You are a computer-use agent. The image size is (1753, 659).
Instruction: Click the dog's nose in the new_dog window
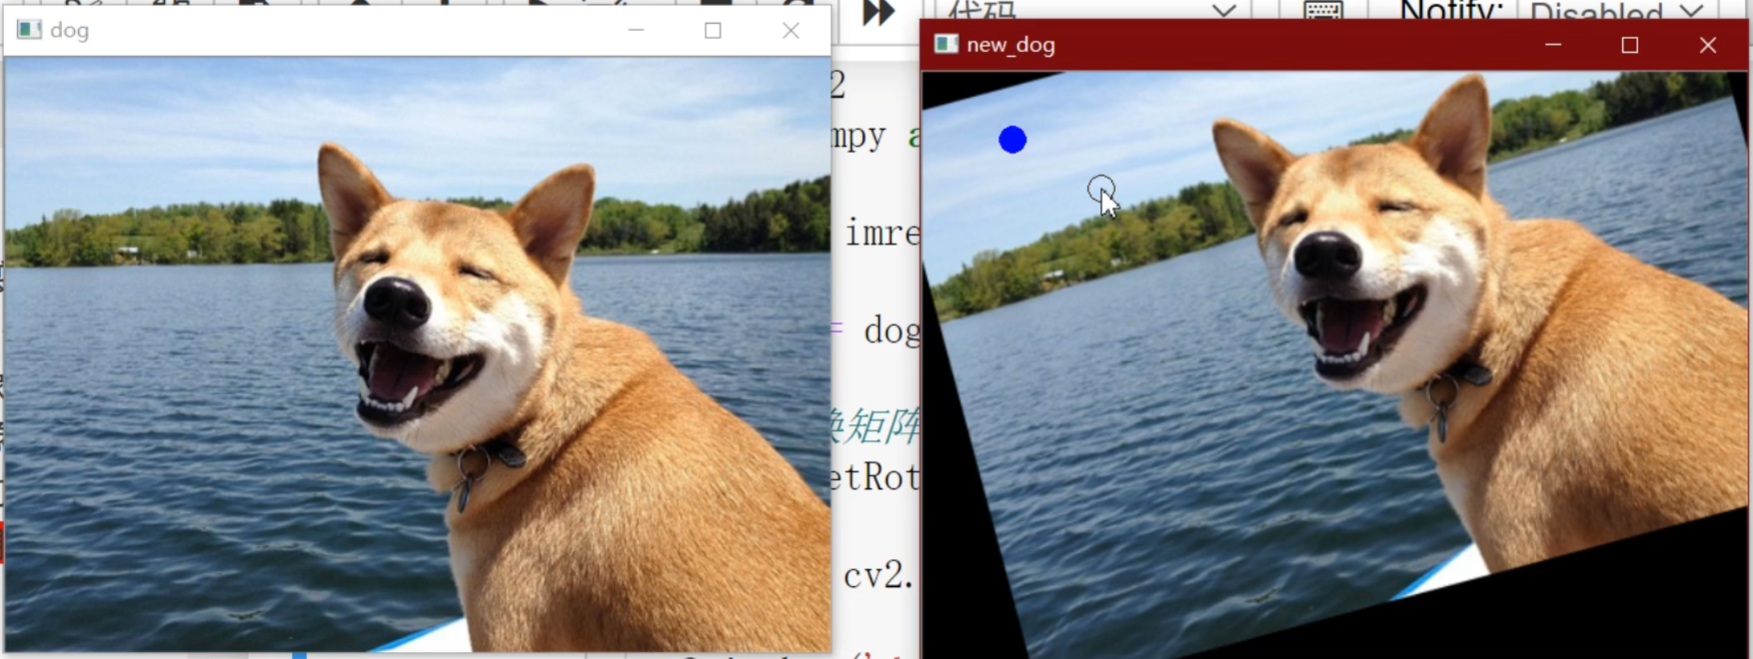pos(1327,255)
